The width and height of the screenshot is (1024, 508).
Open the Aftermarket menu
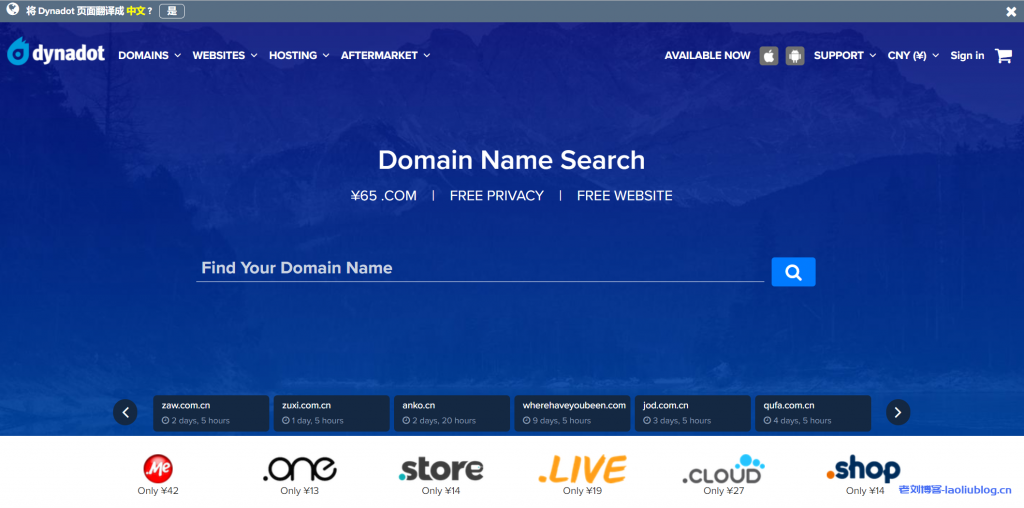pyautogui.click(x=385, y=56)
